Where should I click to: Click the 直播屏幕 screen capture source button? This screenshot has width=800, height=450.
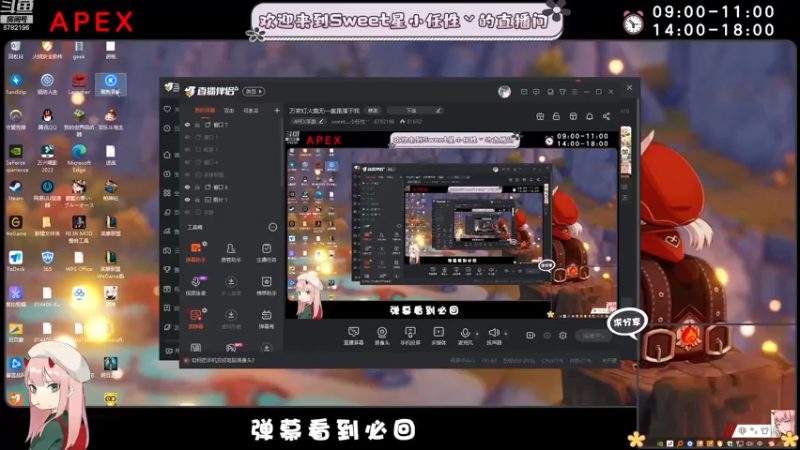click(353, 336)
